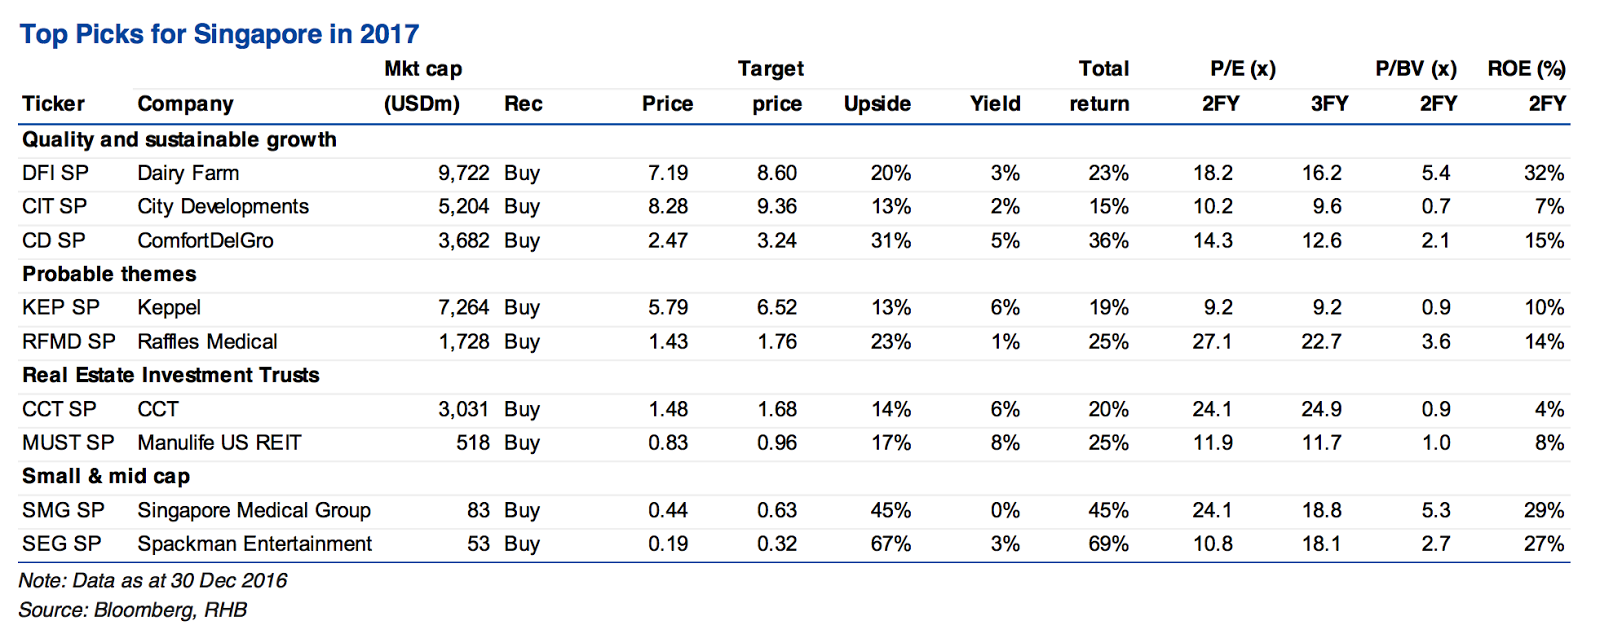Select the Singapore Medical Group name
The image size is (1600, 634).
coord(254,511)
